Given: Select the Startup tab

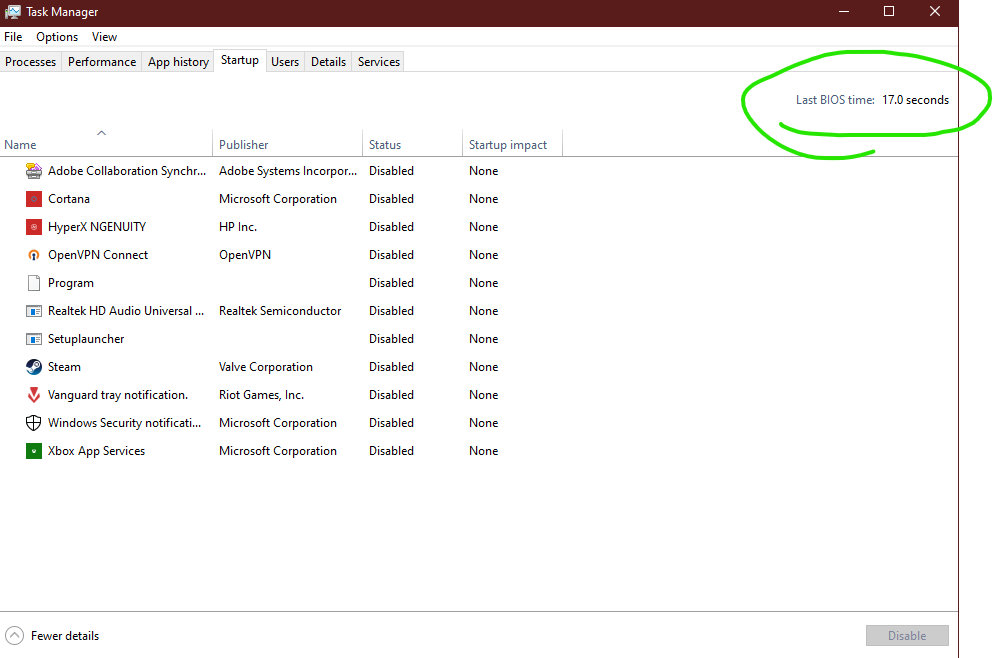Looking at the screenshot, I should pos(240,60).
